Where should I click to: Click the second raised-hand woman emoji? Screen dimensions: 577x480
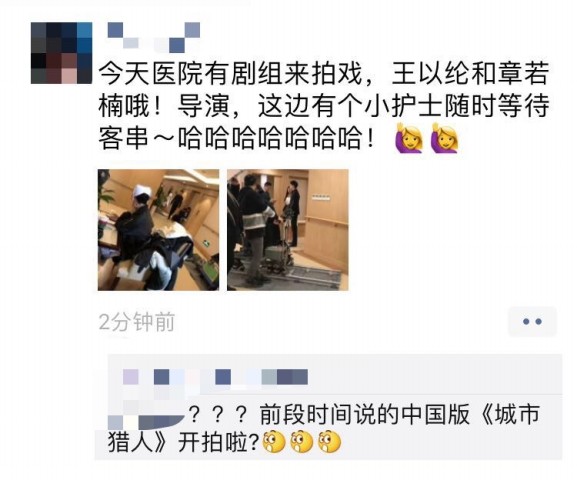point(445,138)
